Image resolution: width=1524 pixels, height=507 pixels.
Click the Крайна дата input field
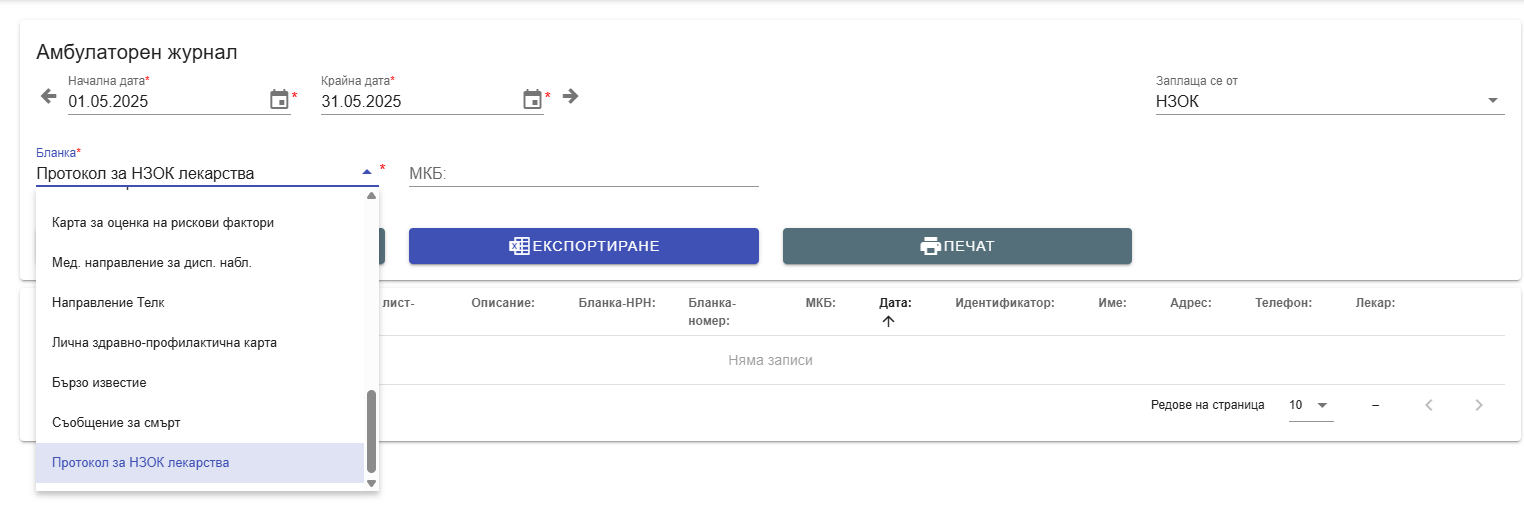[x=419, y=101]
